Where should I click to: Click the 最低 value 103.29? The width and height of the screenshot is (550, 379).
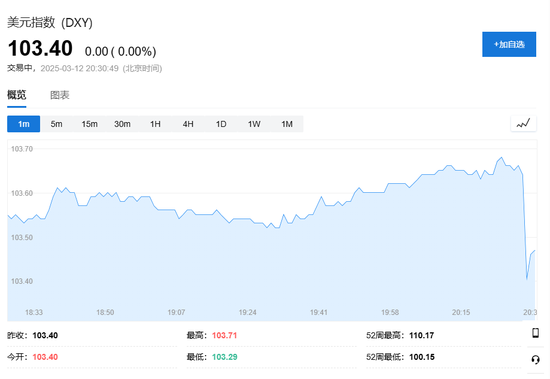pyautogui.click(x=224, y=357)
